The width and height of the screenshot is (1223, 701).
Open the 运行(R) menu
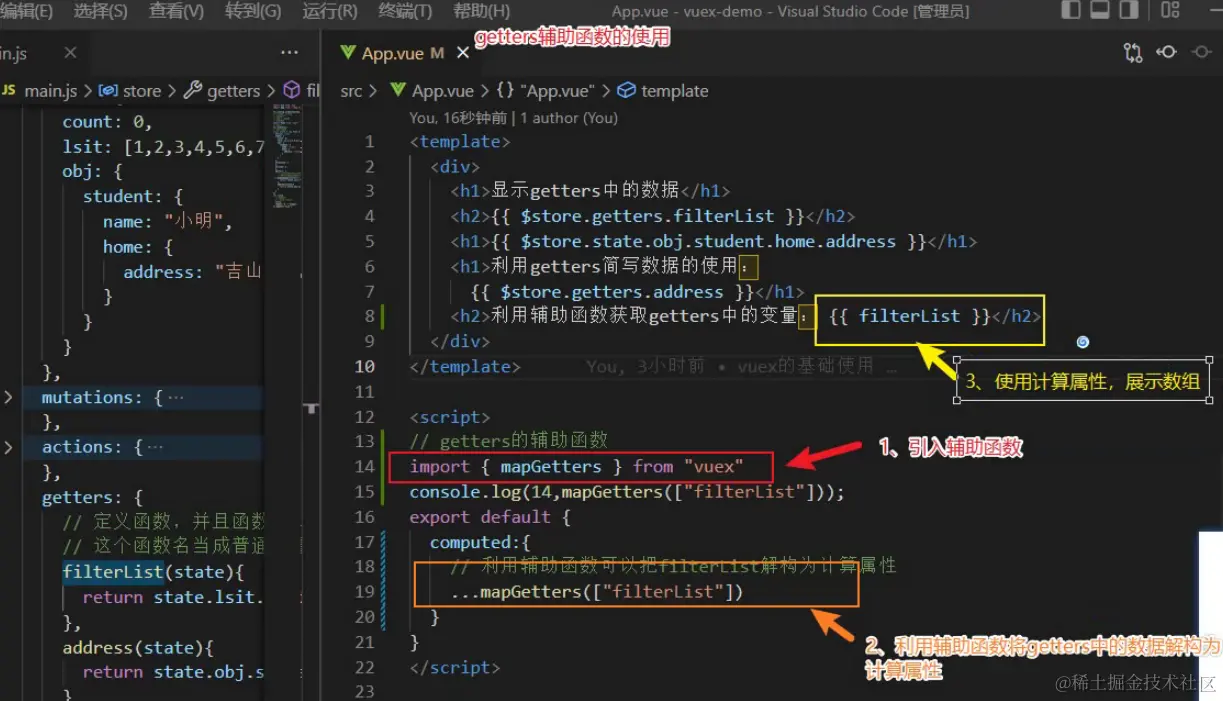[329, 11]
